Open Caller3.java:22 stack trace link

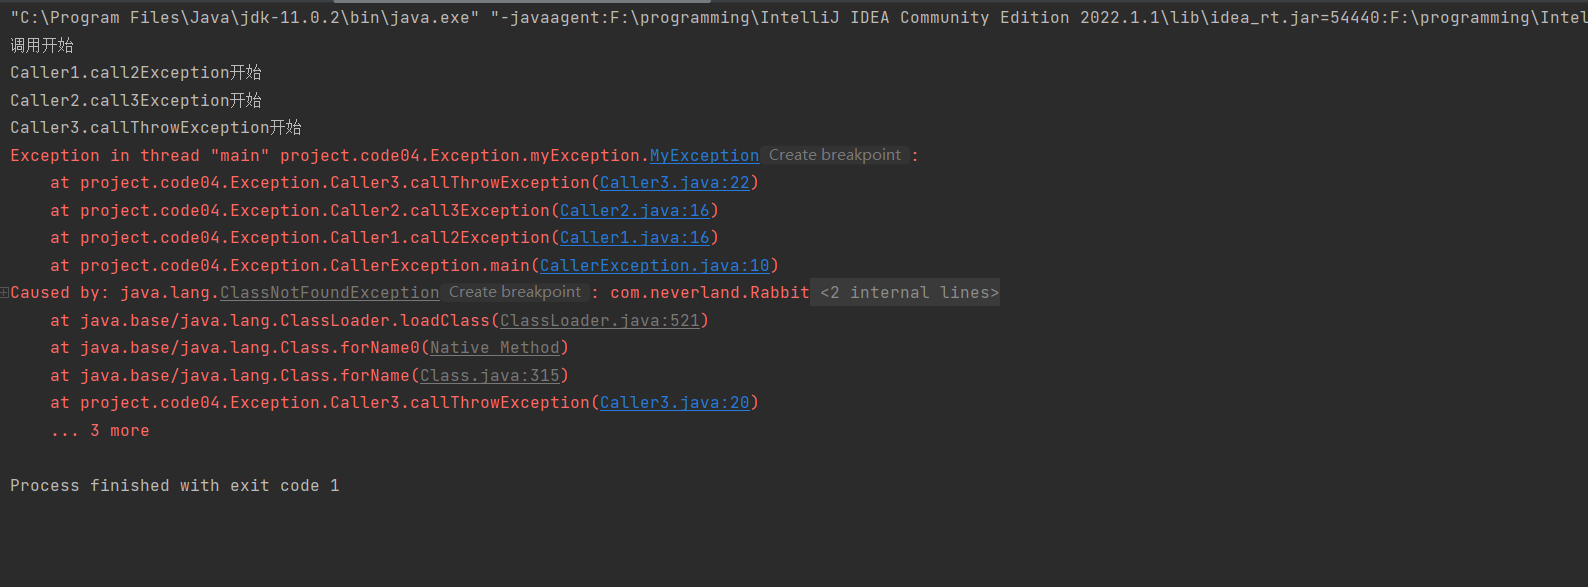(x=674, y=183)
